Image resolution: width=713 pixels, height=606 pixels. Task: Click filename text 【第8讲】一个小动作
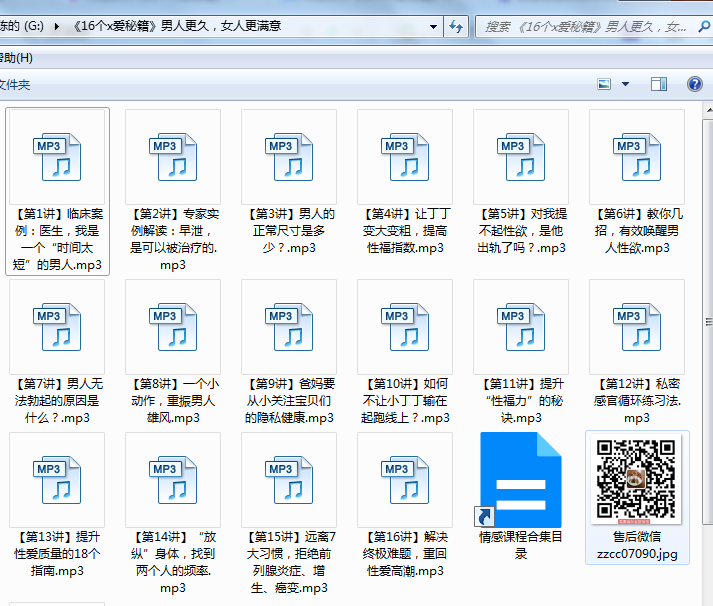[173, 401]
